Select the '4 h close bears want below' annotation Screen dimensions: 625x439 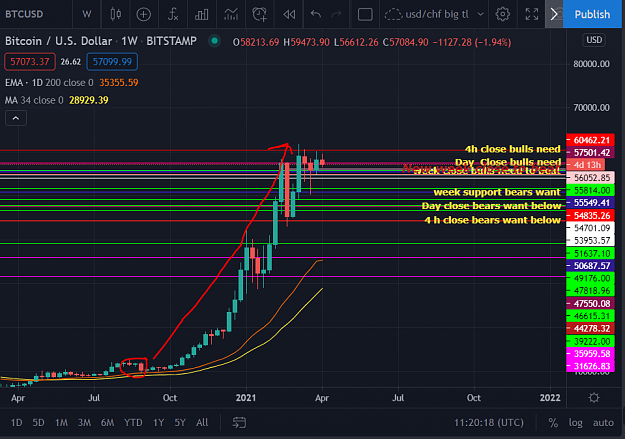coord(493,220)
